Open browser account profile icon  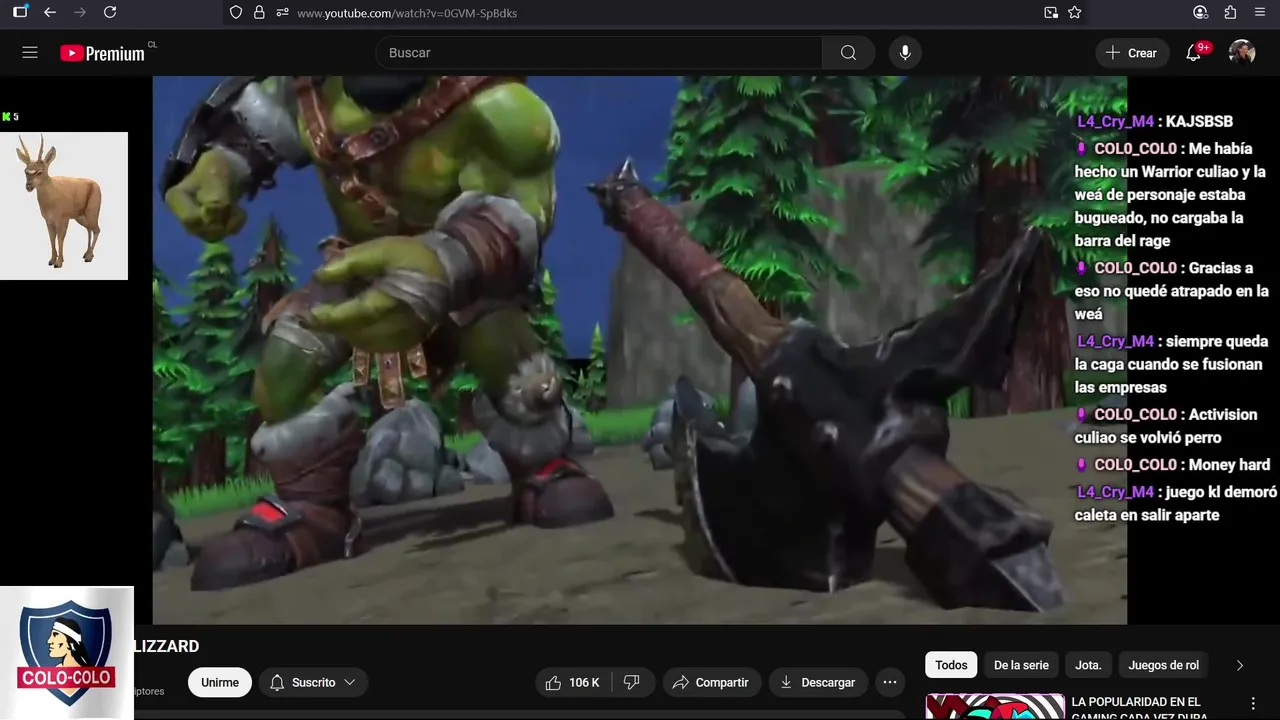click(x=1201, y=12)
